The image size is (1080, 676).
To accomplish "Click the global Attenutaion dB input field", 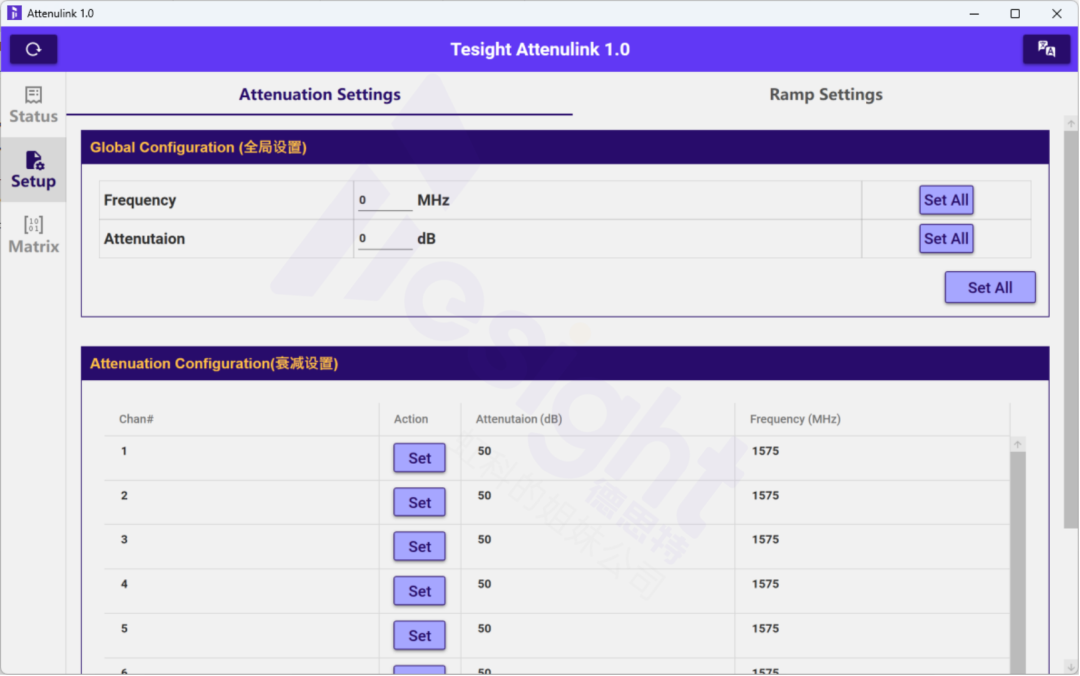I will pos(384,239).
